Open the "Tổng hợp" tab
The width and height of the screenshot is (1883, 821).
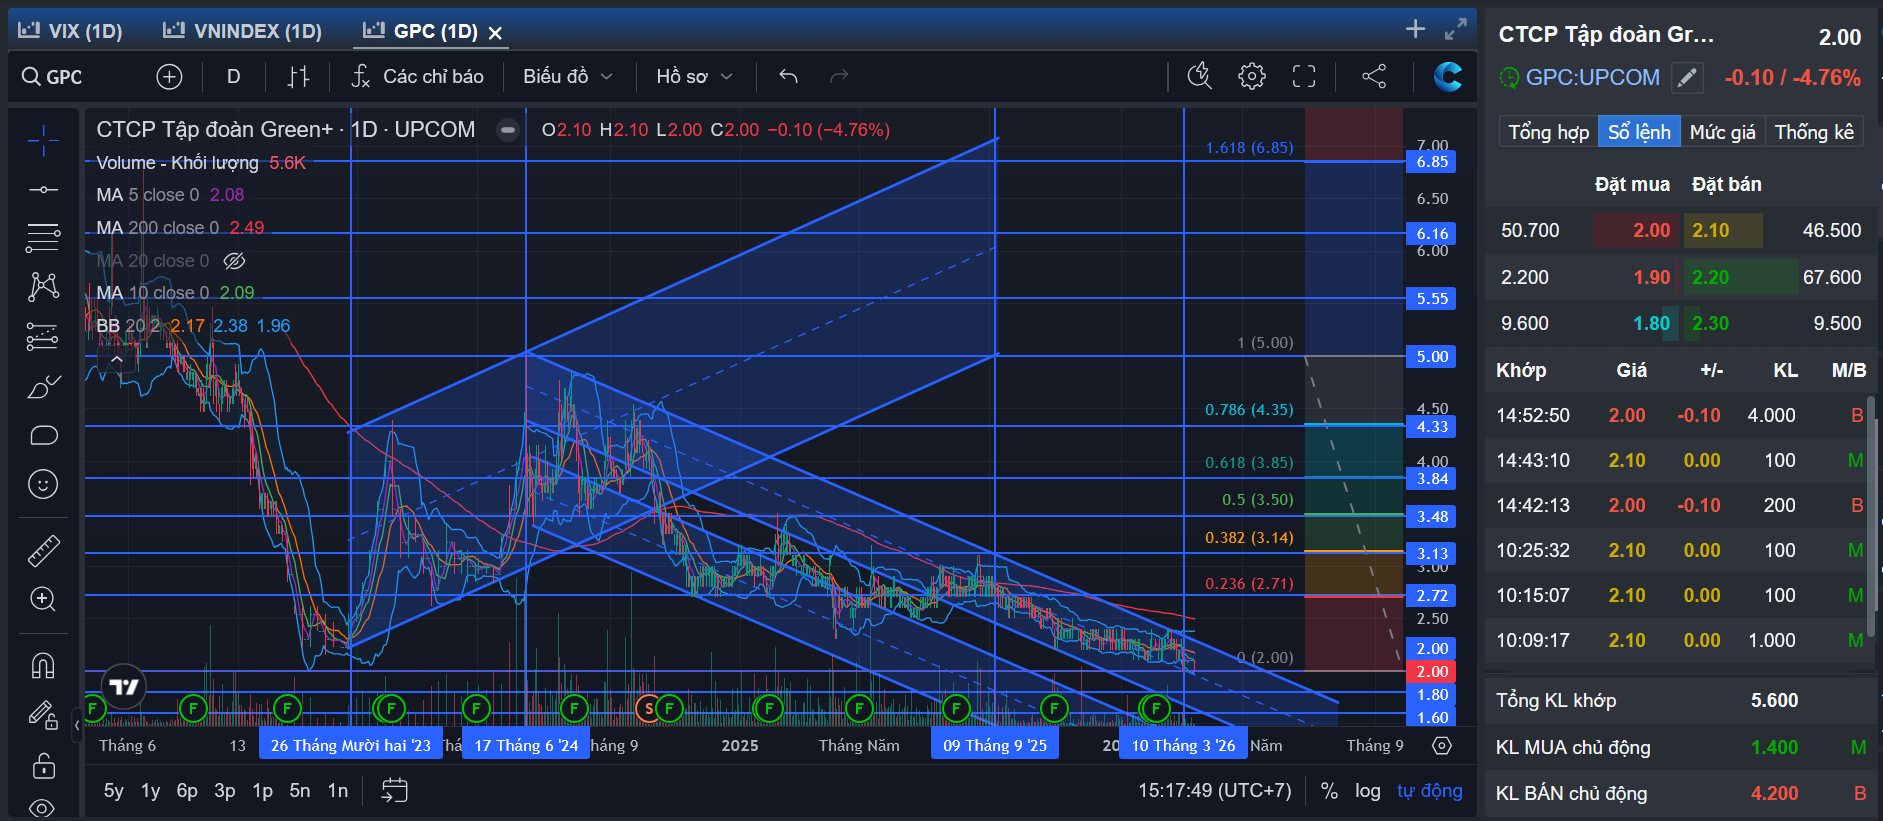coord(1548,132)
